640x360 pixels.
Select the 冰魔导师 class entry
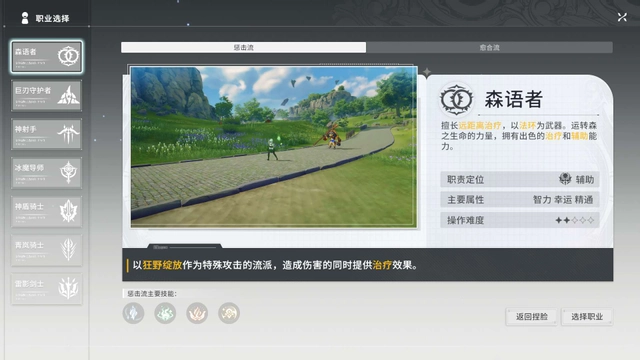coord(47,173)
